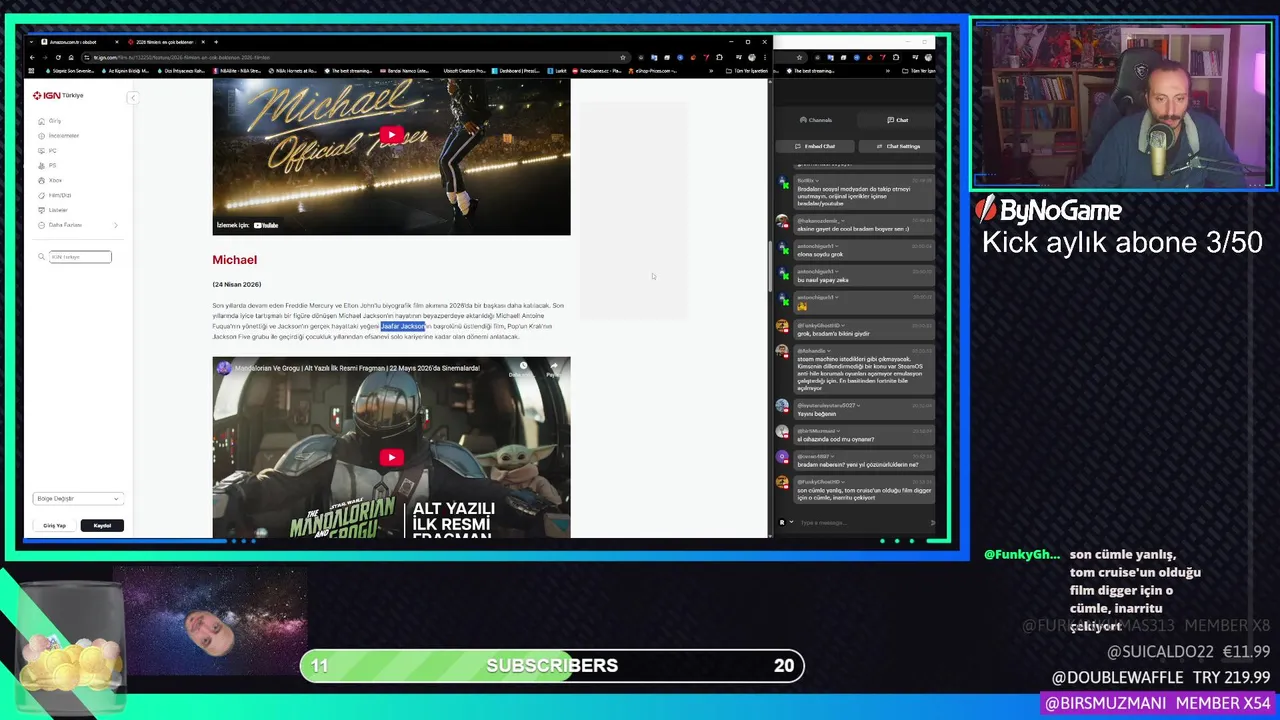
Task: Switch to Chat tab in chat window
Action: [x=897, y=120]
